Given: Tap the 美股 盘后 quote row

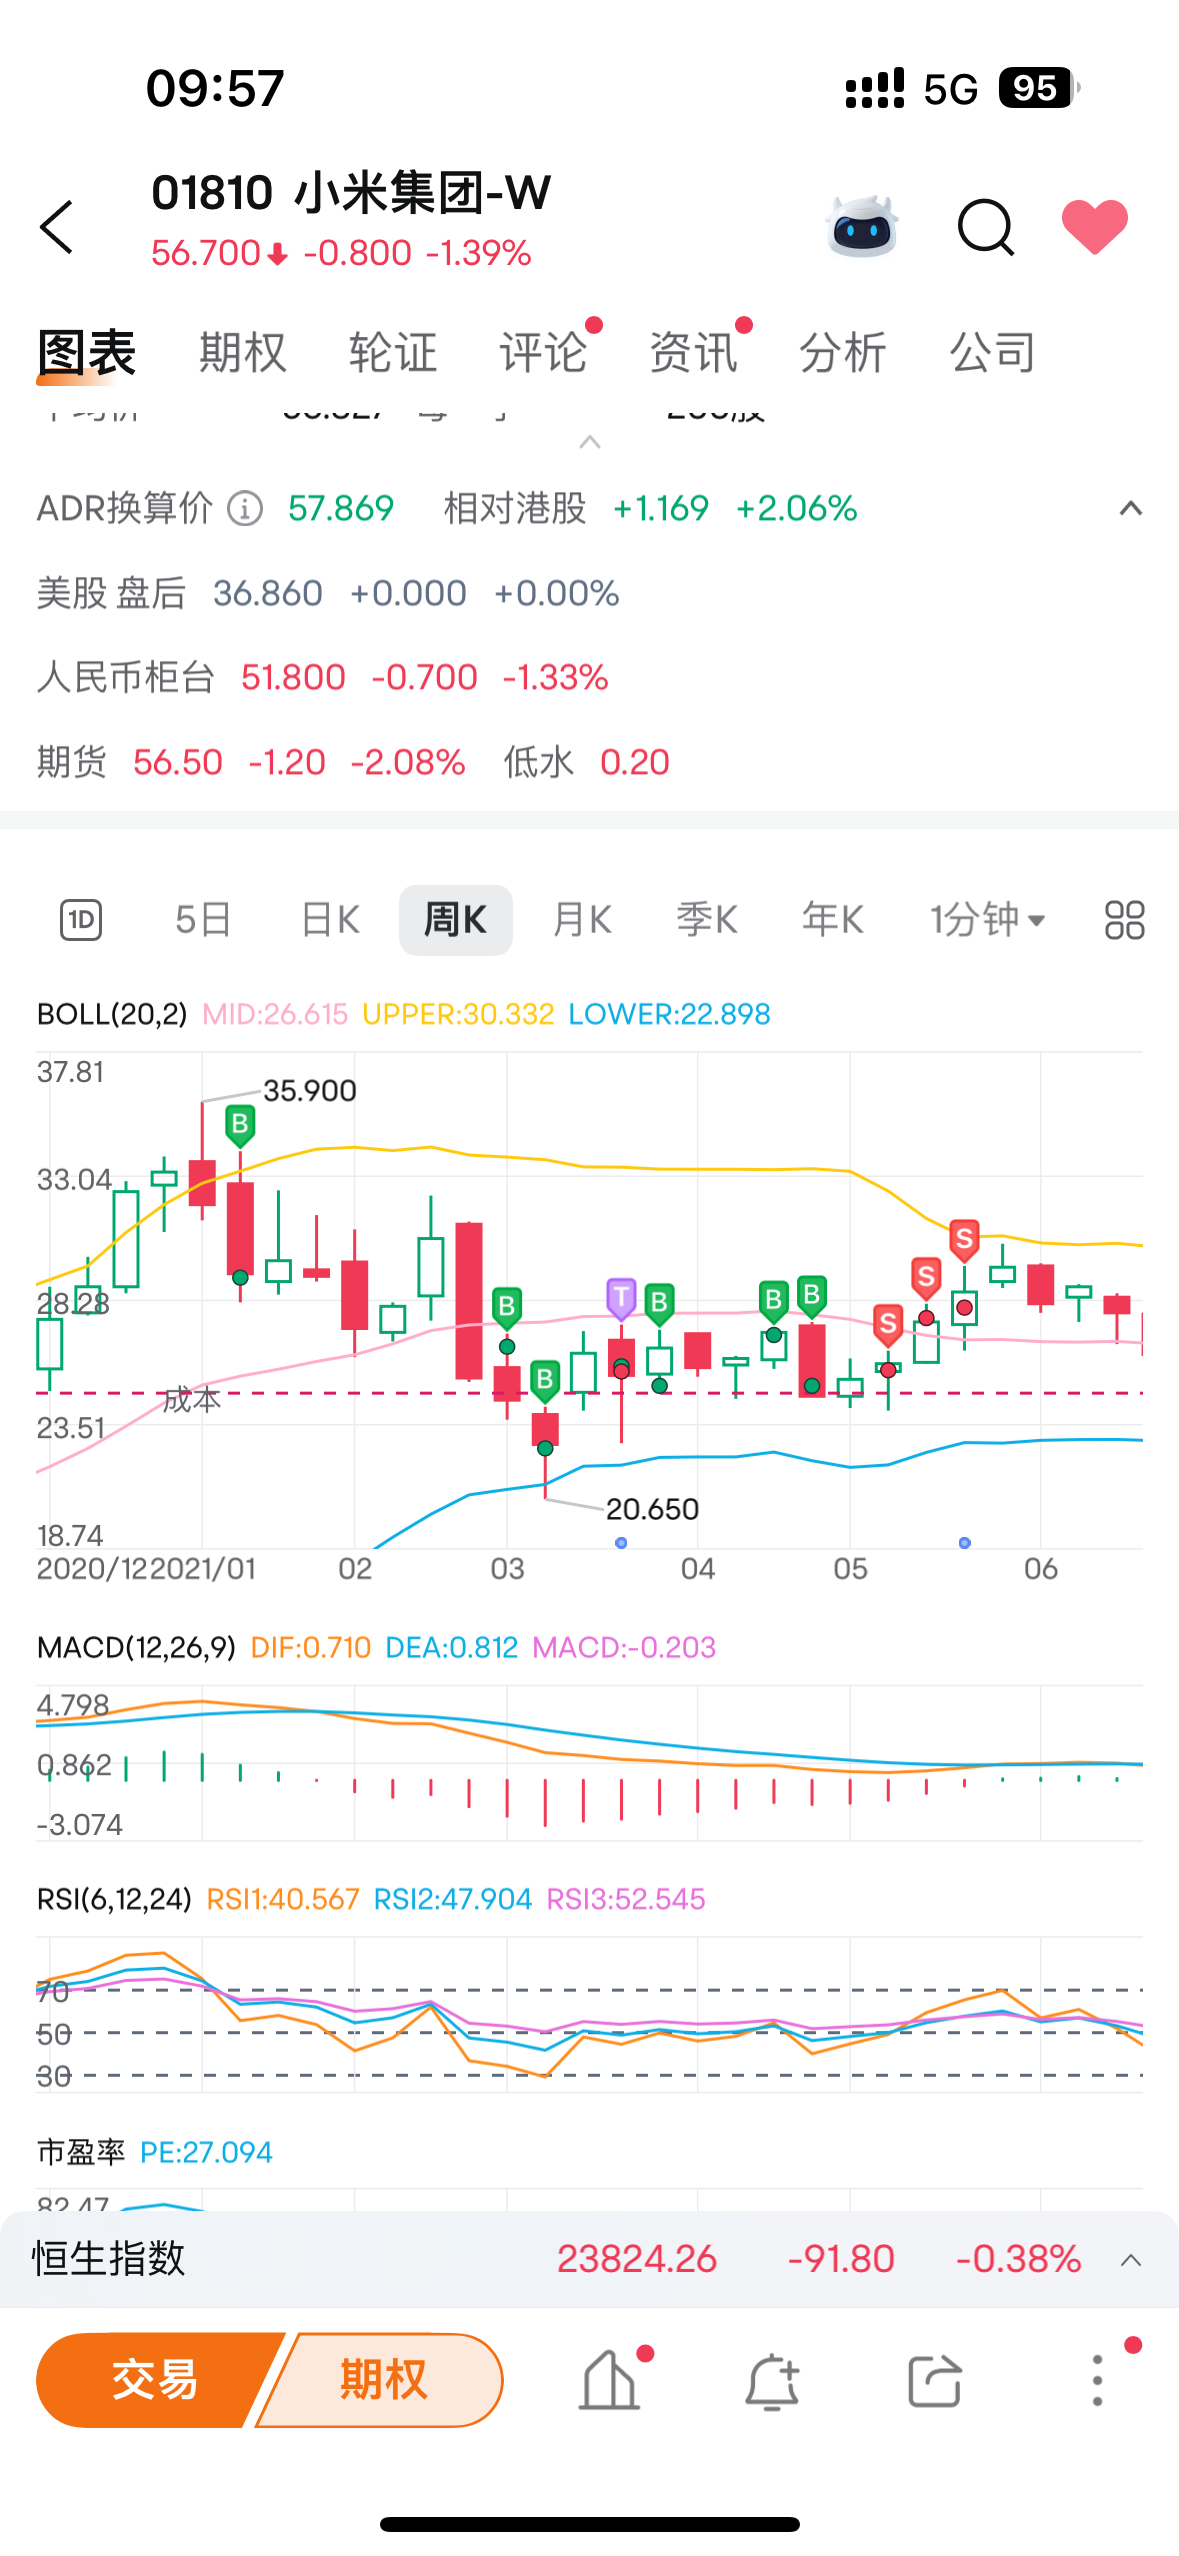Looking at the screenshot, I should pos(328,594).
